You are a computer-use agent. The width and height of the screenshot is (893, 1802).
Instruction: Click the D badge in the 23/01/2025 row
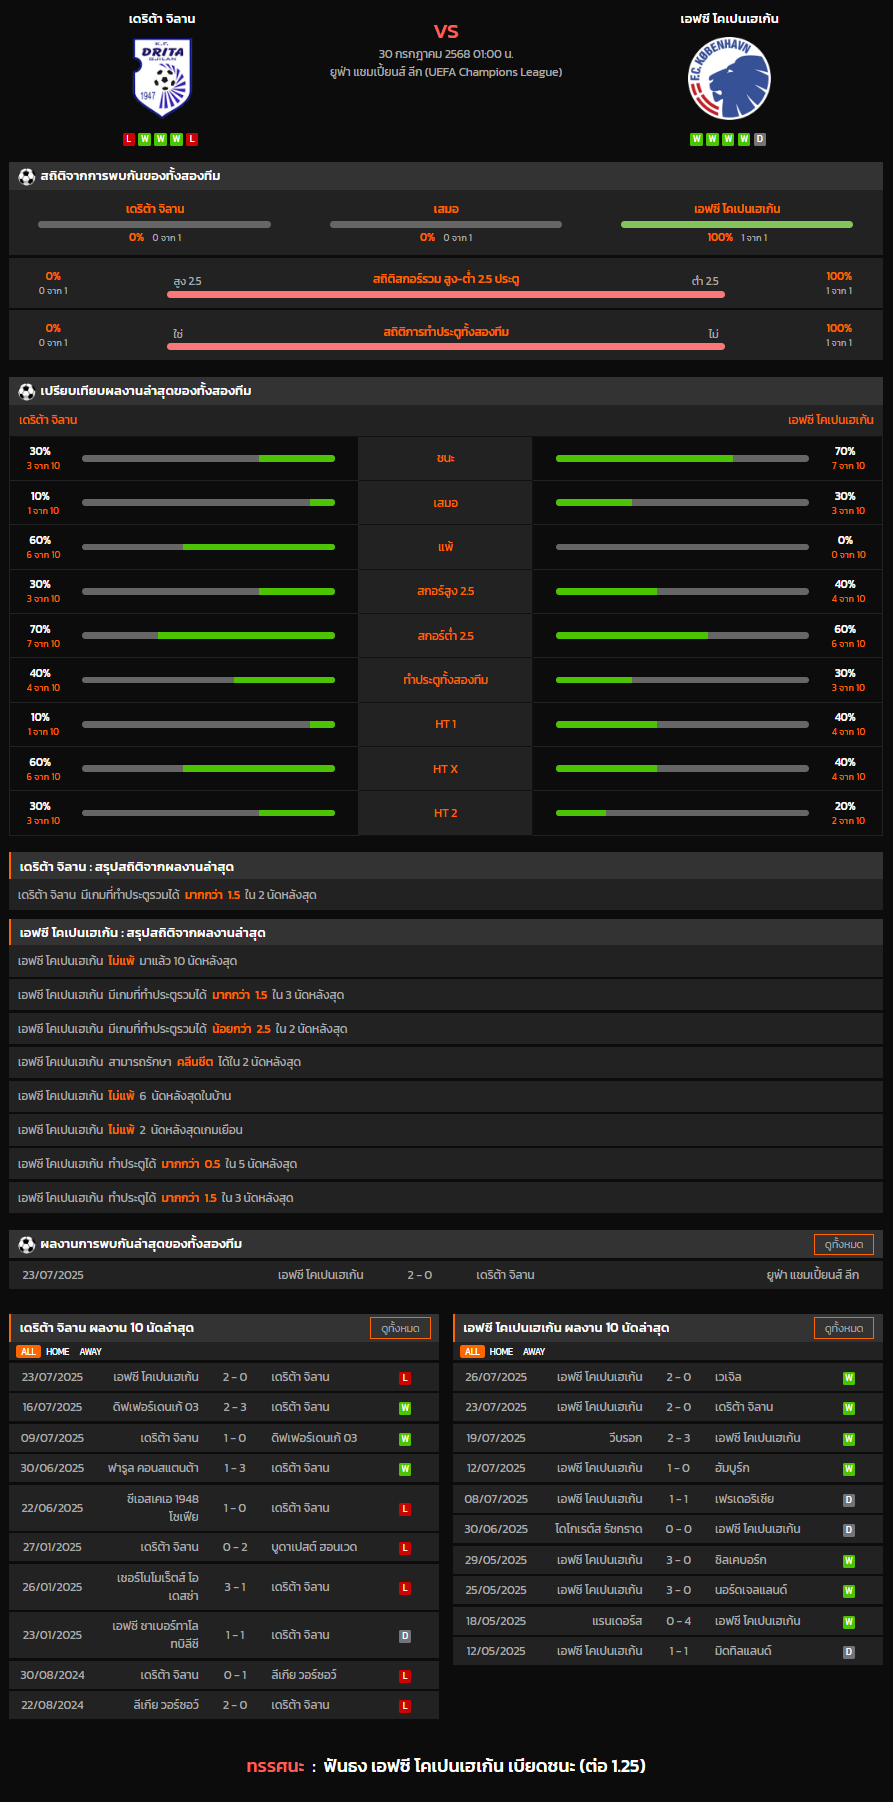coord(405,1636)
